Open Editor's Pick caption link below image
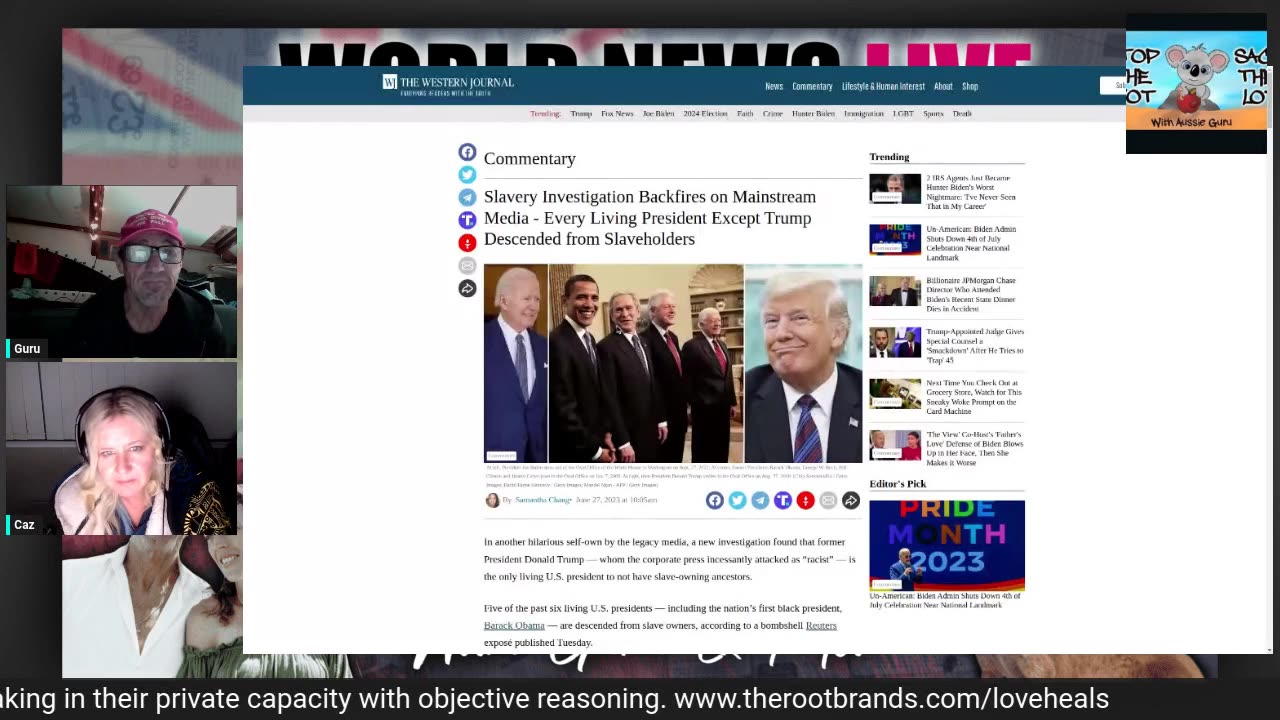 pos(945,600)
